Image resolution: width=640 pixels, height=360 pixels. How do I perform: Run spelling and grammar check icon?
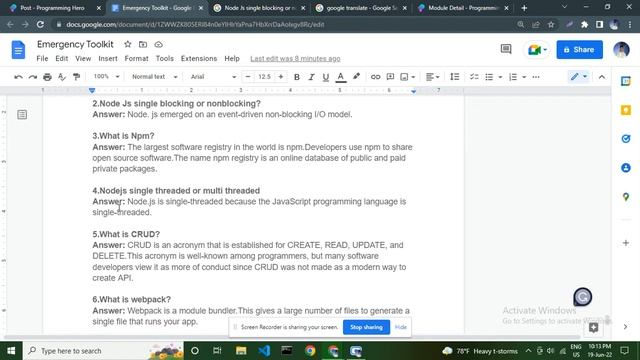62,77
